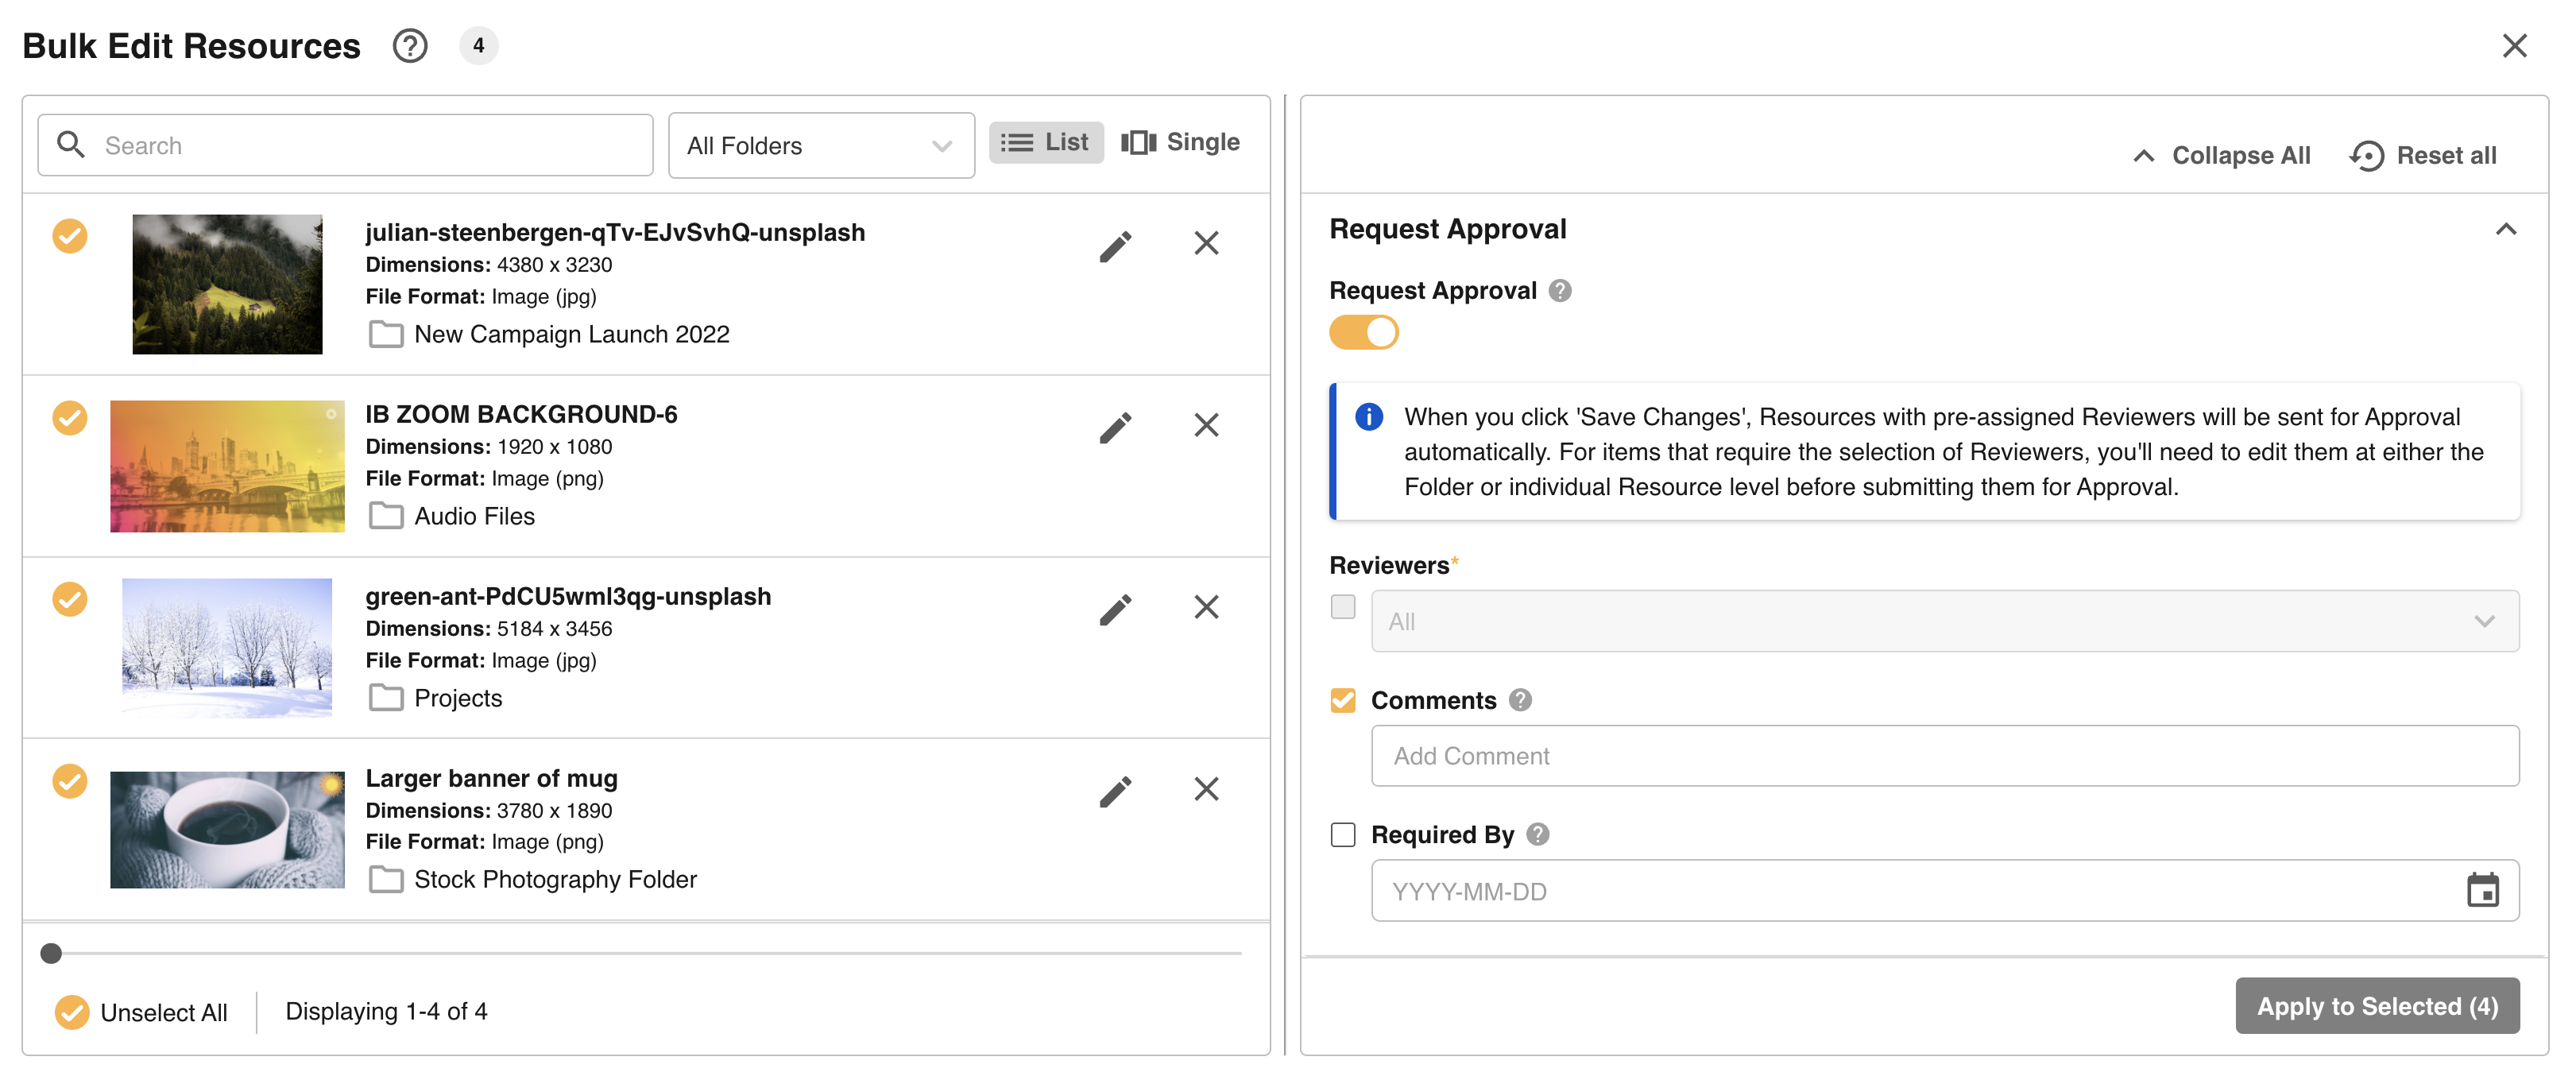Open the calendar date picker icon
2576x1076 pixels.
pos(2482,890)
